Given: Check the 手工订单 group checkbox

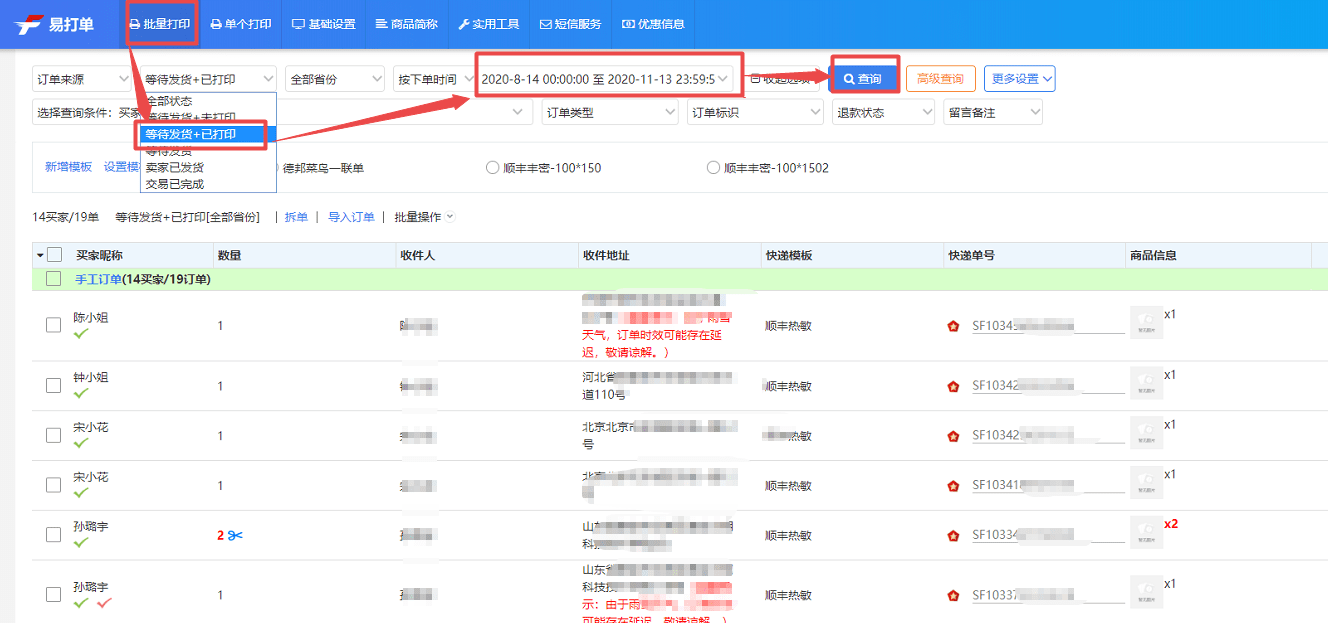Looking at the screenshot, I should tap(54, 280).
